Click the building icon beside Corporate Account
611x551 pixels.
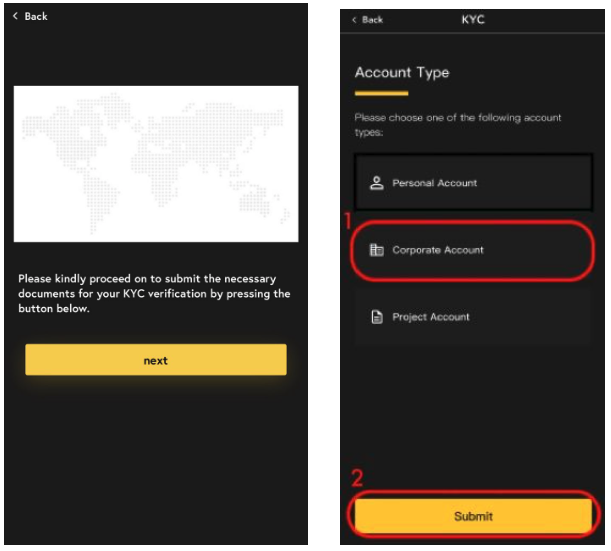[x=376, y=250]
